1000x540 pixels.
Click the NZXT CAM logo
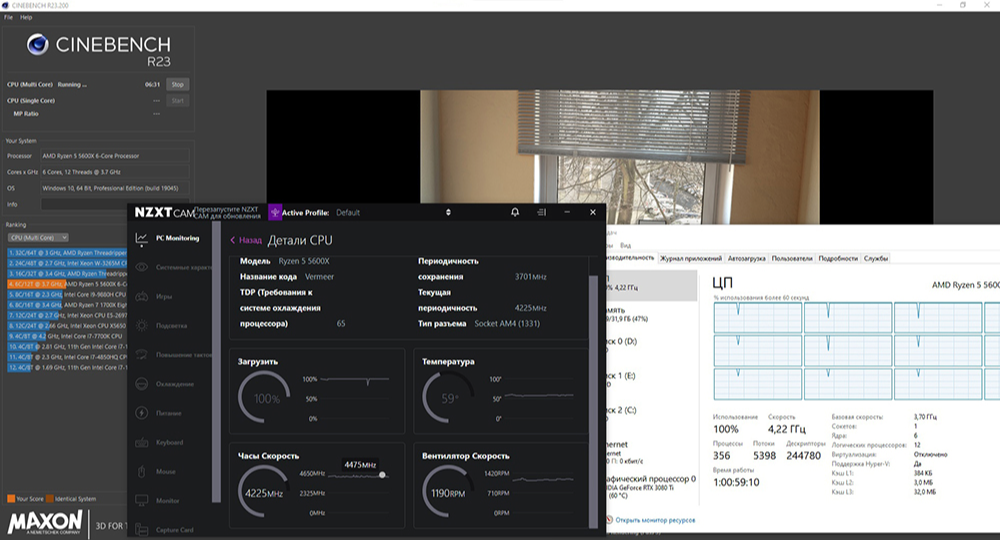(x=165, y=212)
